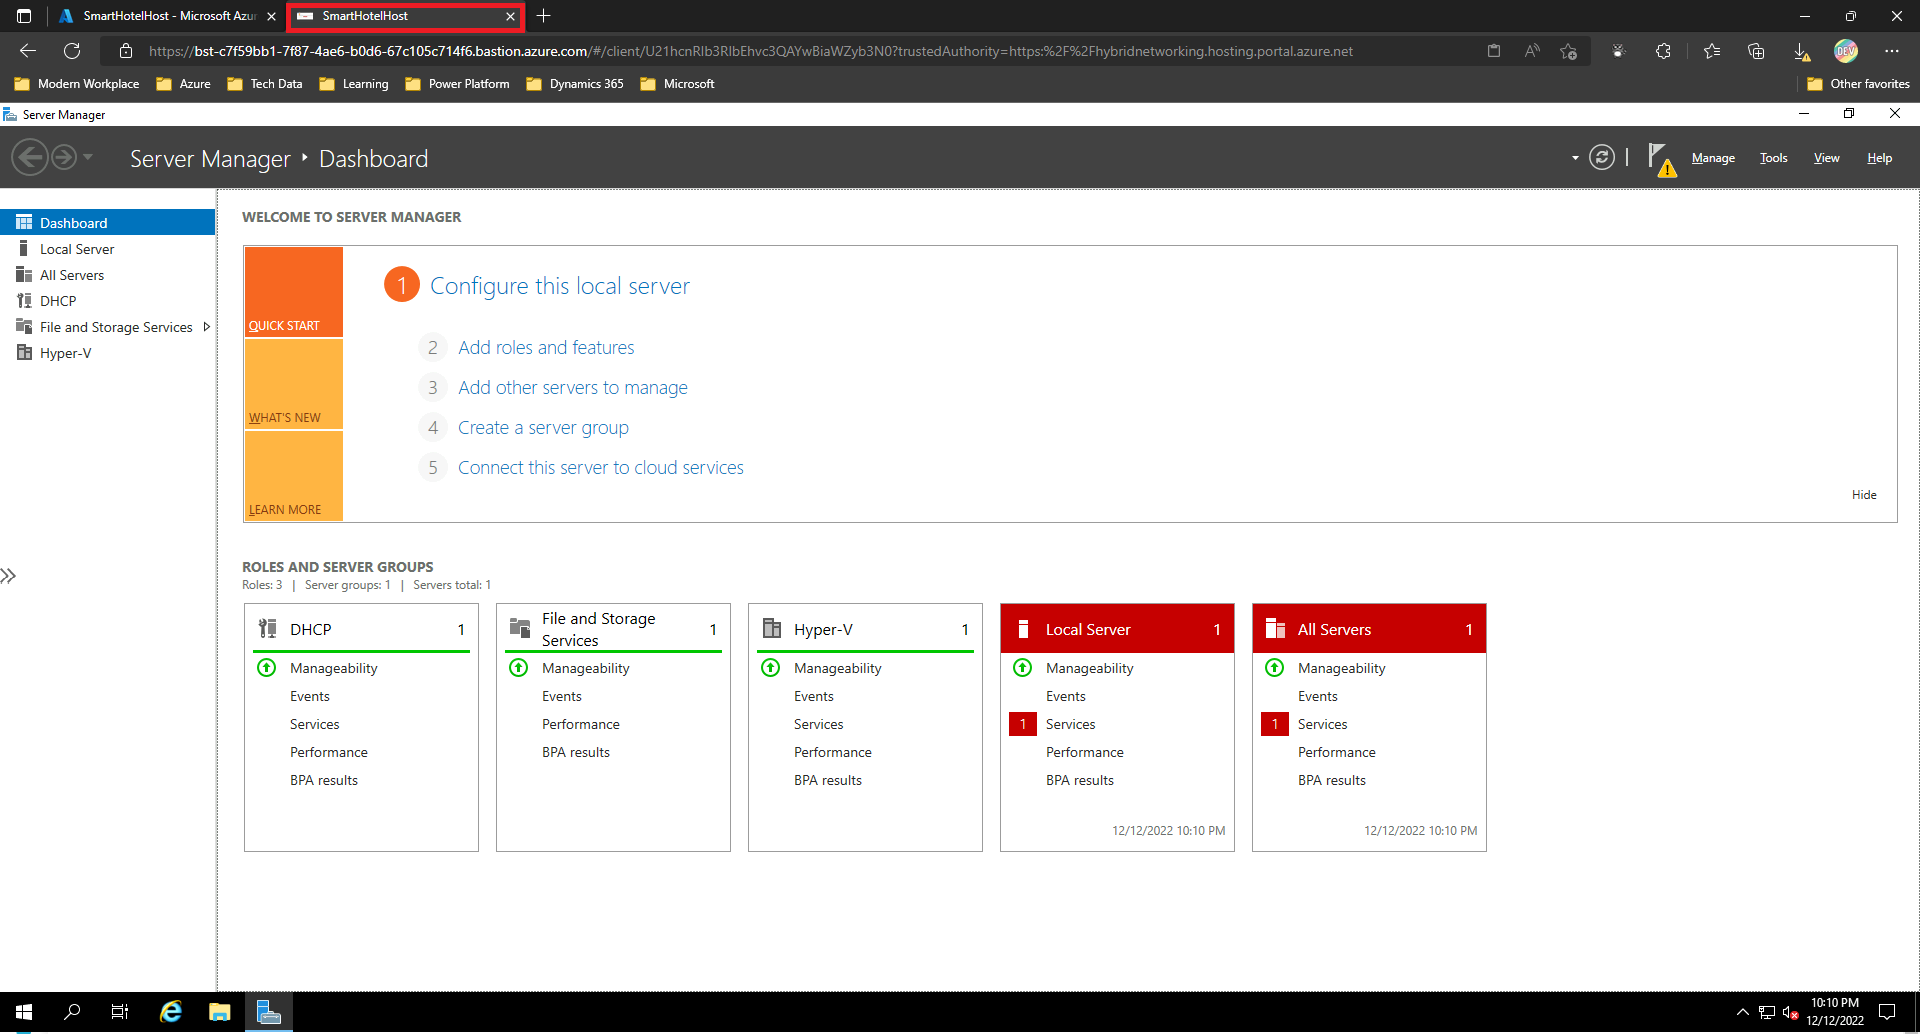The width and height of the screenshot is (1920, 1034).
Task: Open the Azure favorites folder
Action: click(184, 84)
